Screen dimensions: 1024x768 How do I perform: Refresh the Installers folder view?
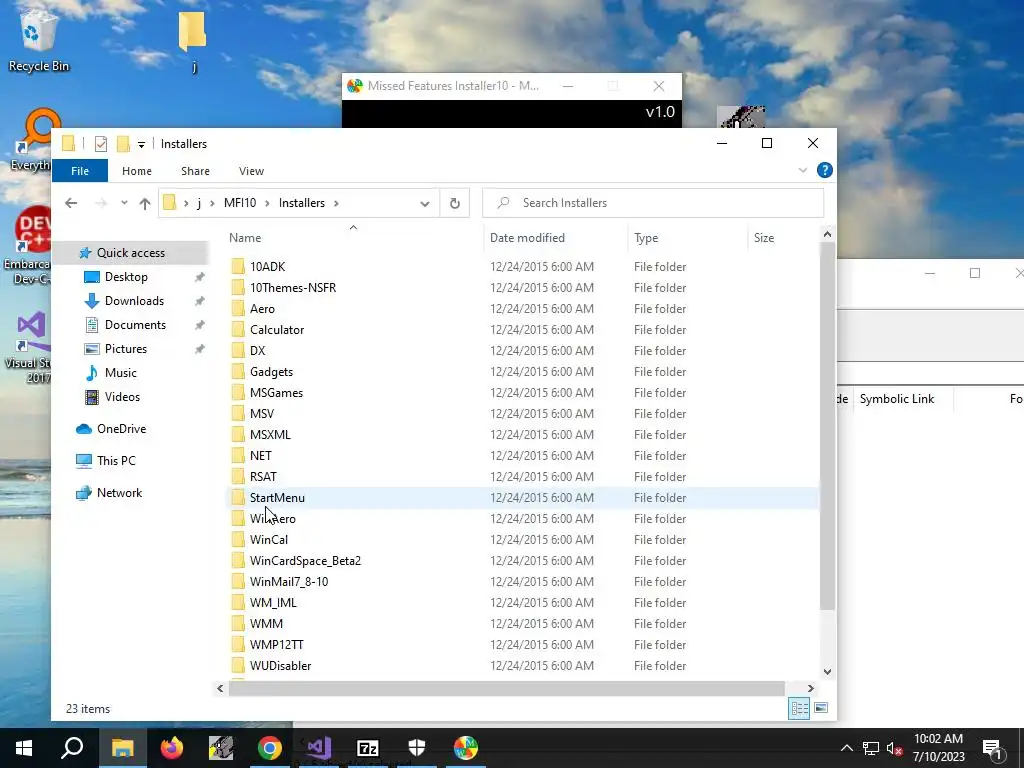point(455,203)
